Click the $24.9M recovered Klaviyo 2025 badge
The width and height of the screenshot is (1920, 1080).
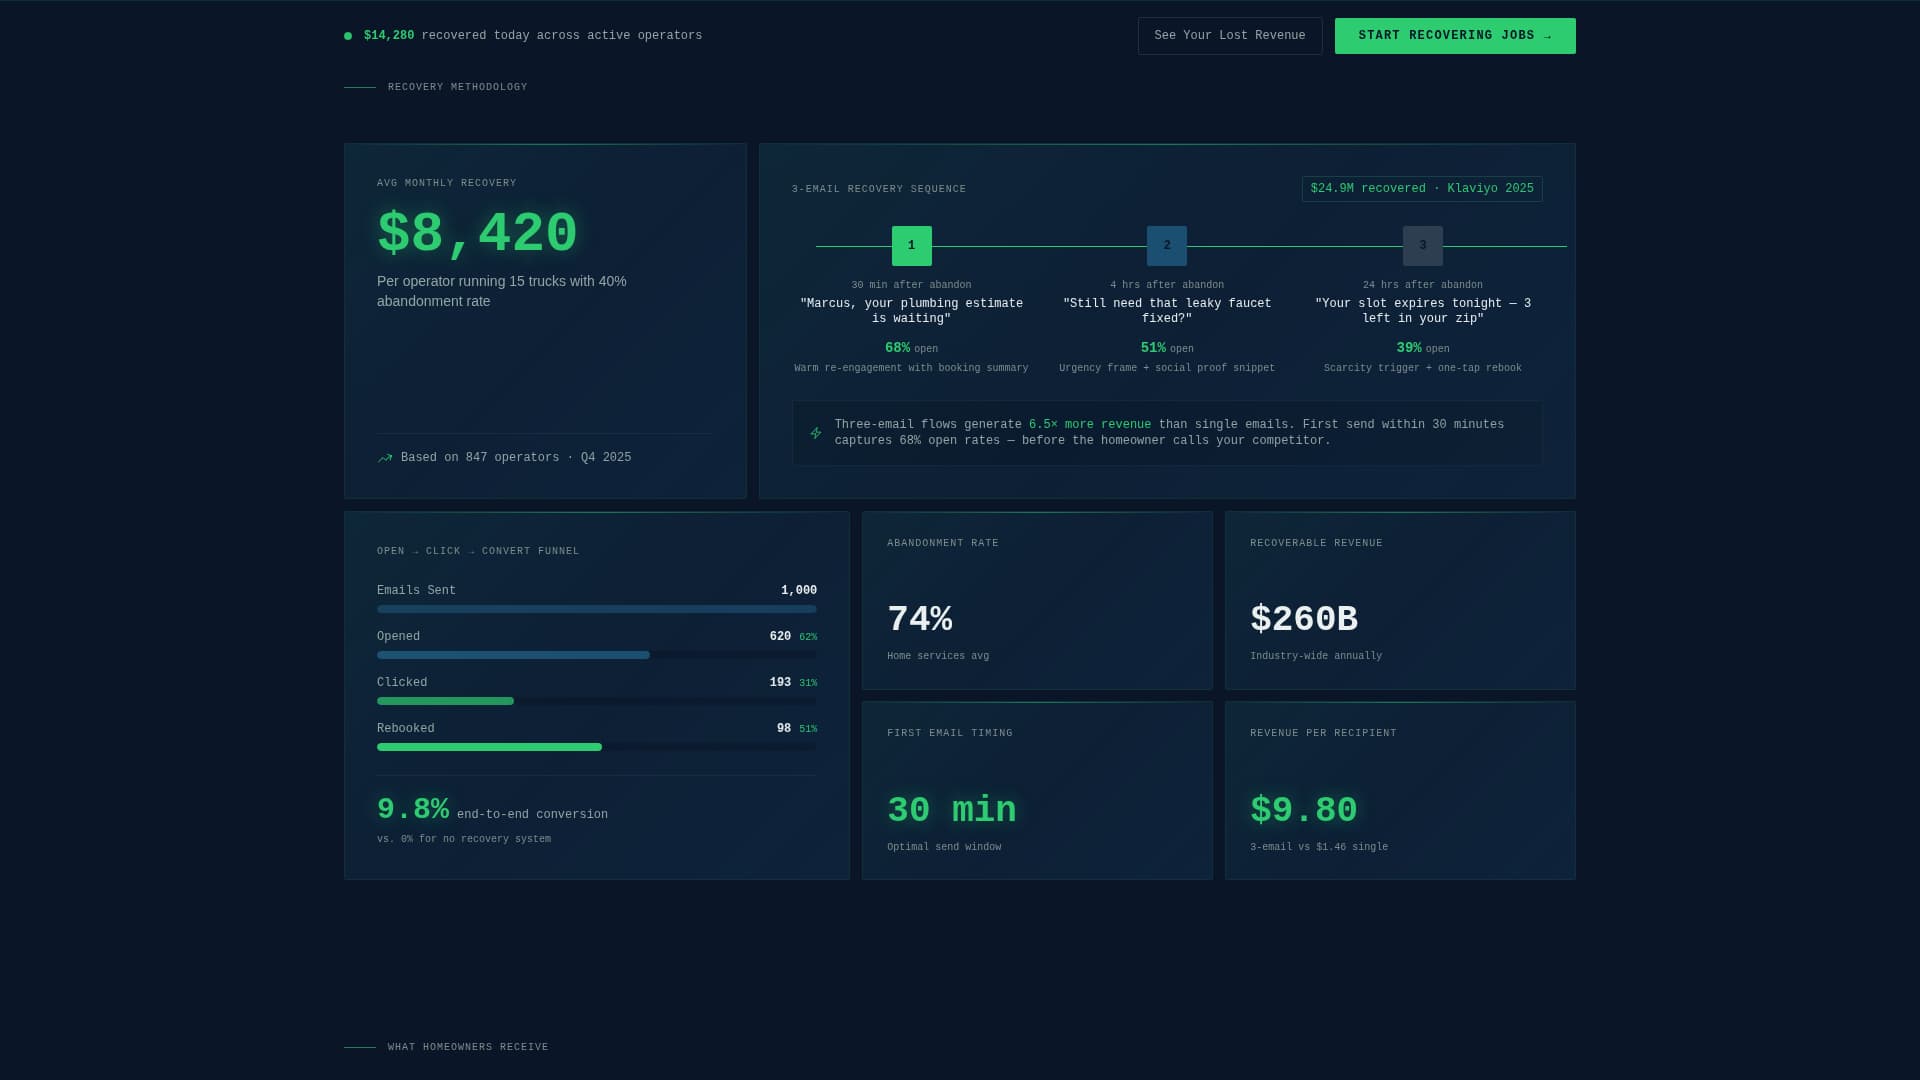pos(1422,189)
